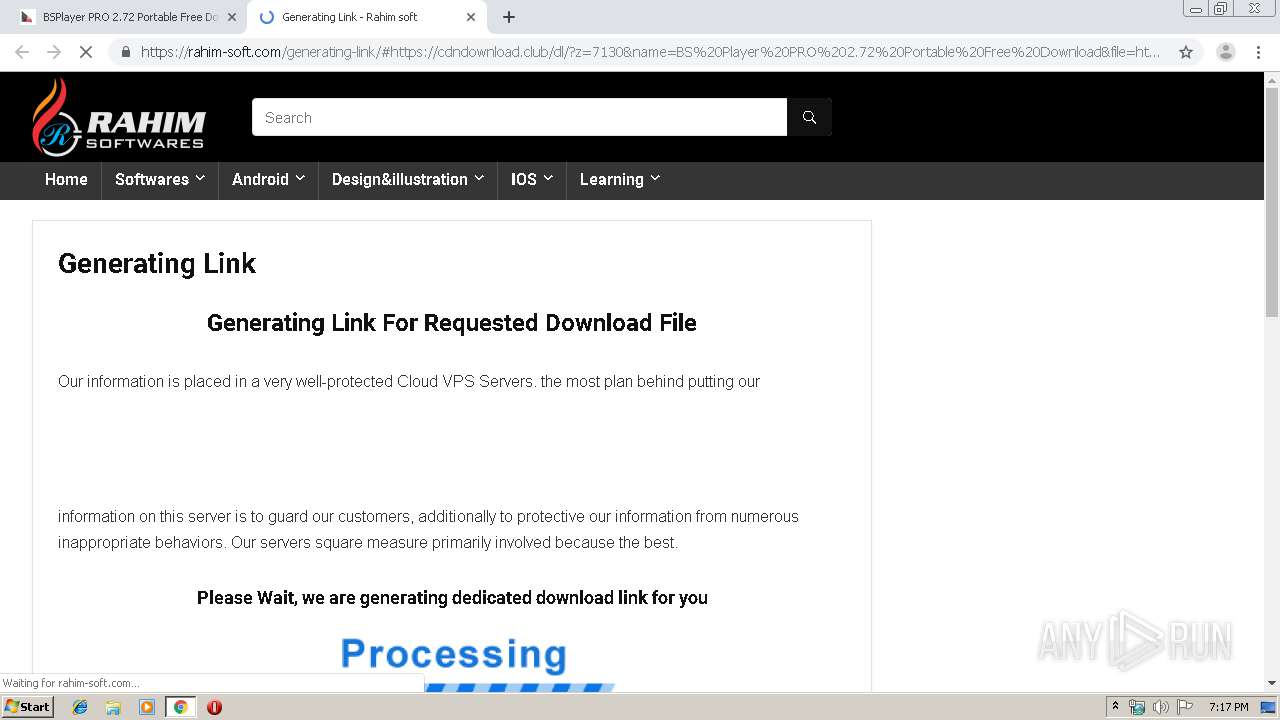Viewport: 1280px width, 720px height.
Task: Open the Chrome three-dot menu
Action: pyautogui.click(x=1259, y=52)
